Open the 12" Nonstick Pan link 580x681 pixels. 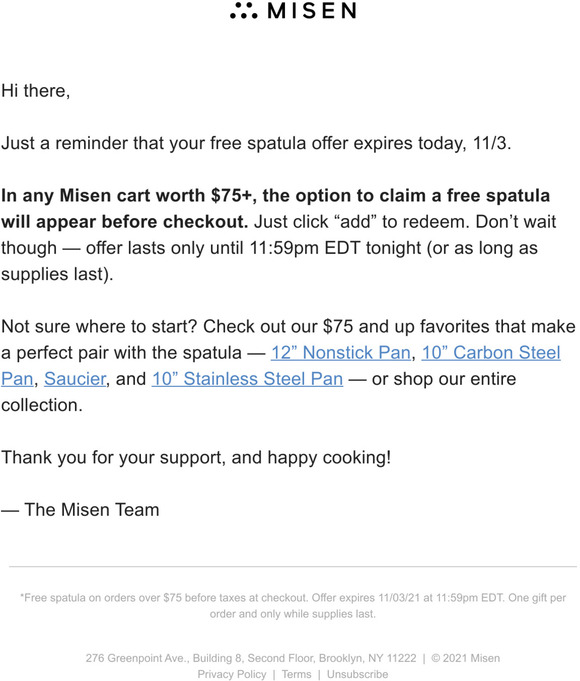click(x=341, y=353)
